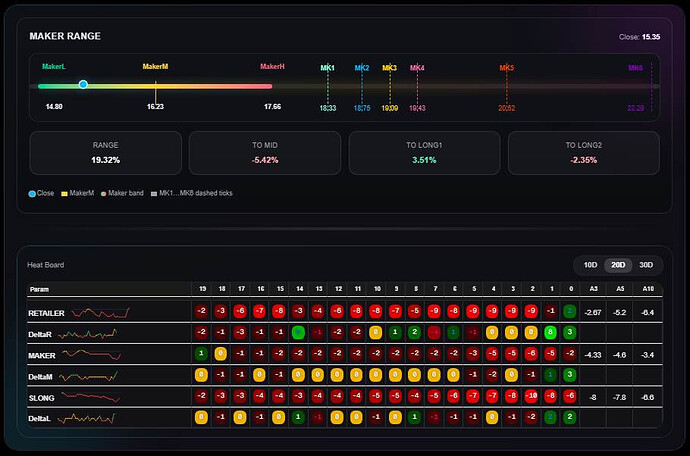The width and height of the screenshot is (690, 456).
Task: Click the MakerM yellow midpoint marker
Action: (x=155, y=92)
